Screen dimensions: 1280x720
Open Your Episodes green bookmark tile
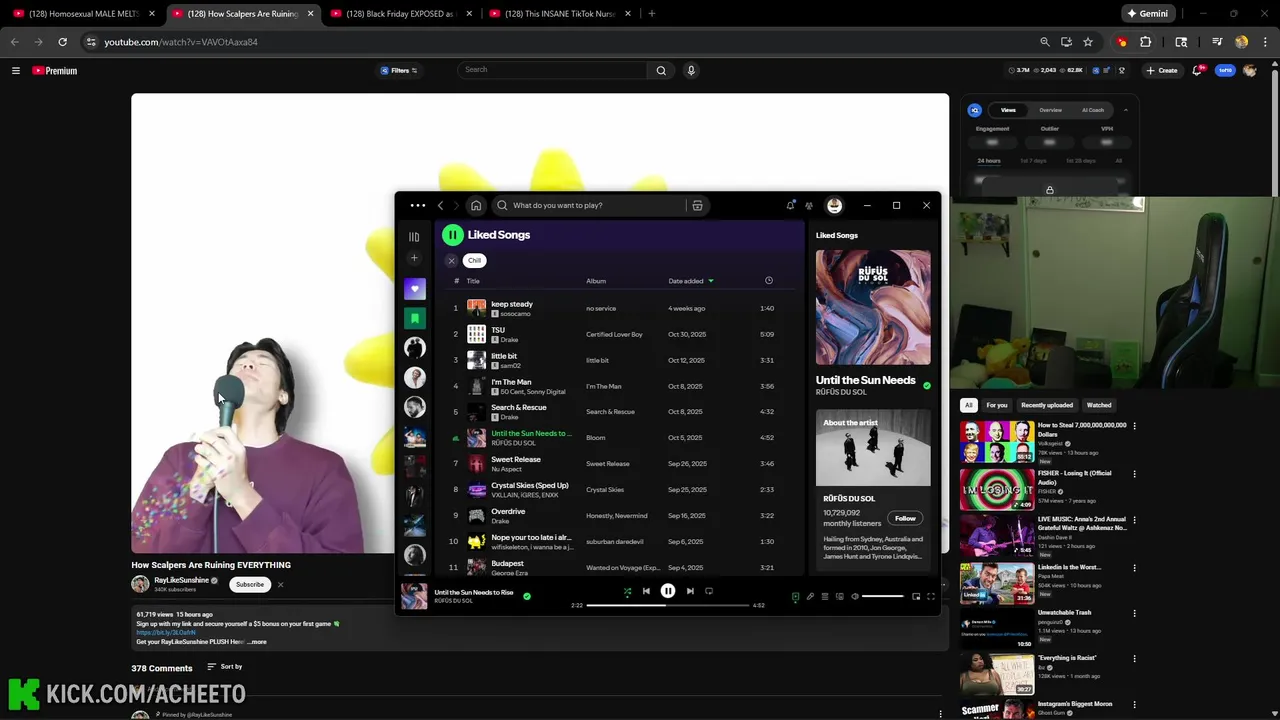[x=414, y=318]
